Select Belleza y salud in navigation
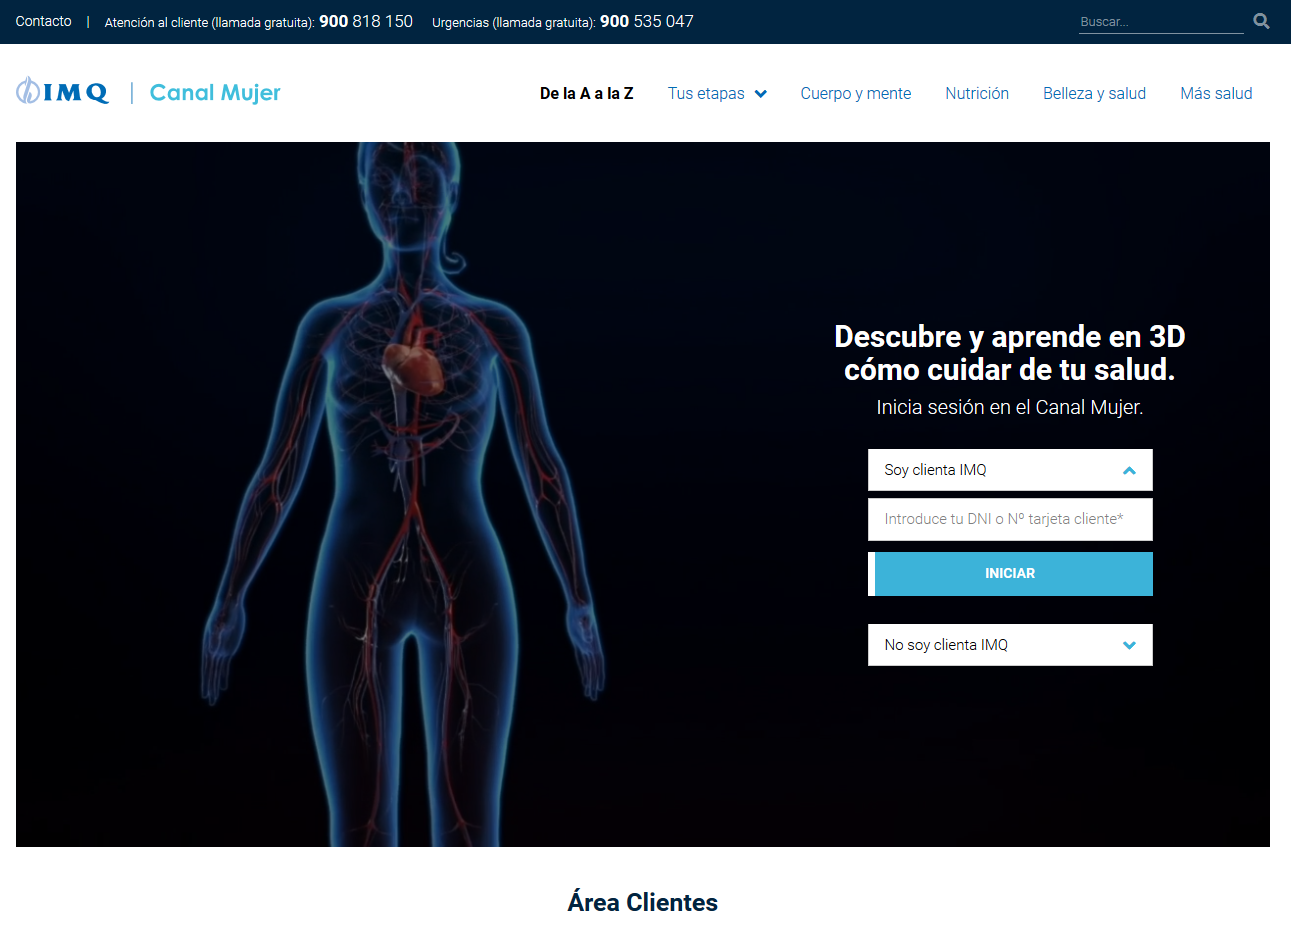The image size is (1291, 949). click(x=1094, y=93)
